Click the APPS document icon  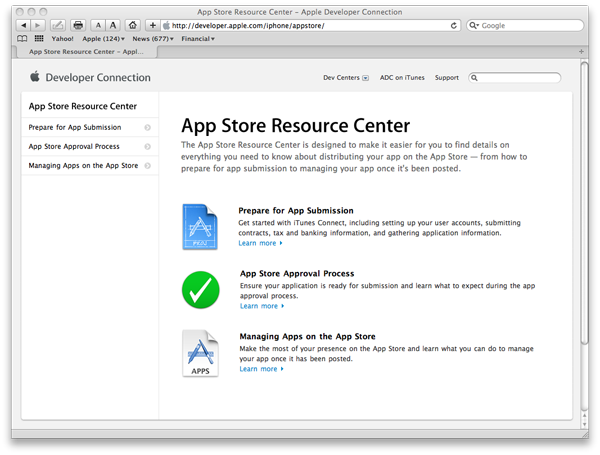(x=201, y=353)
